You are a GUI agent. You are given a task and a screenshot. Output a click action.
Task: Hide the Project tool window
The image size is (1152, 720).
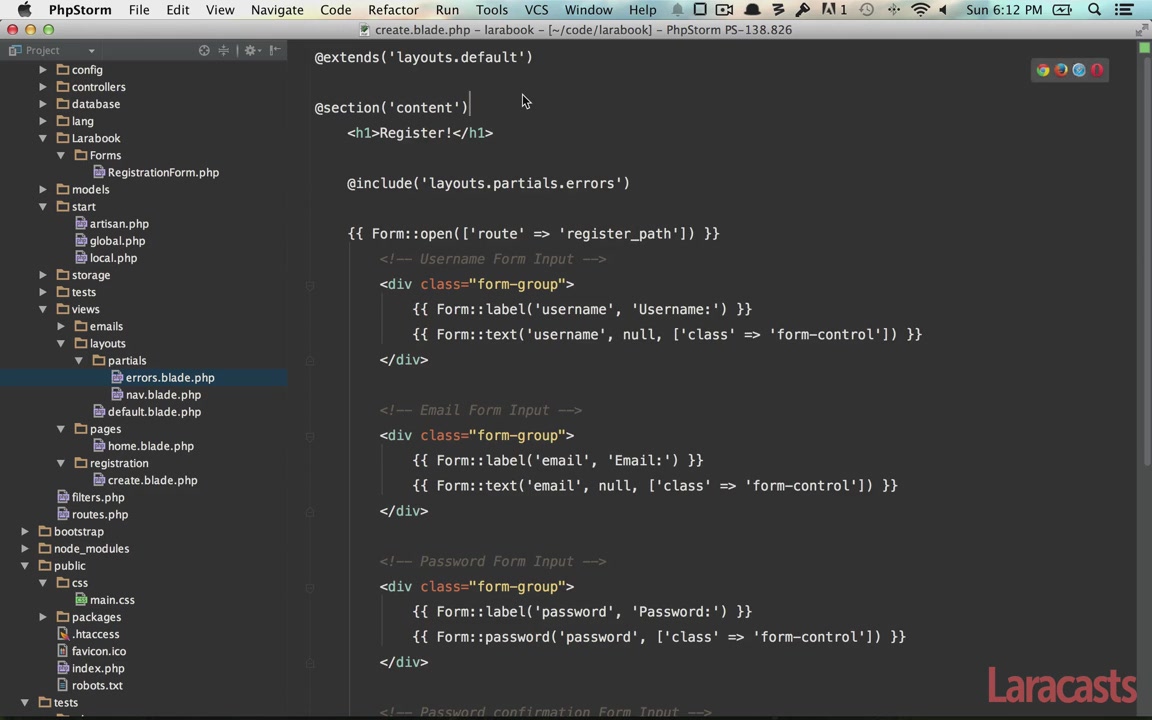(x=276, y=51)
